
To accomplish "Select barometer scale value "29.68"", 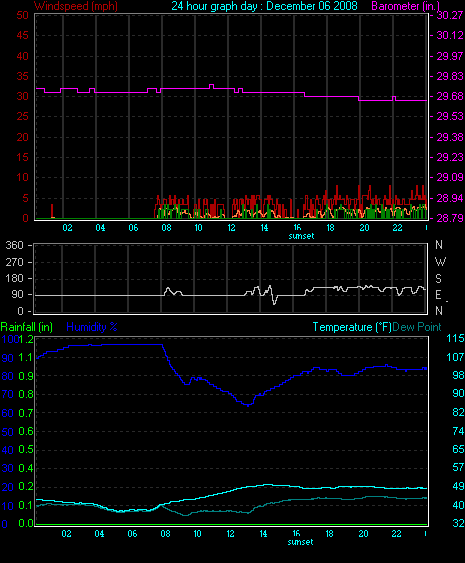I will pos(450,96).
